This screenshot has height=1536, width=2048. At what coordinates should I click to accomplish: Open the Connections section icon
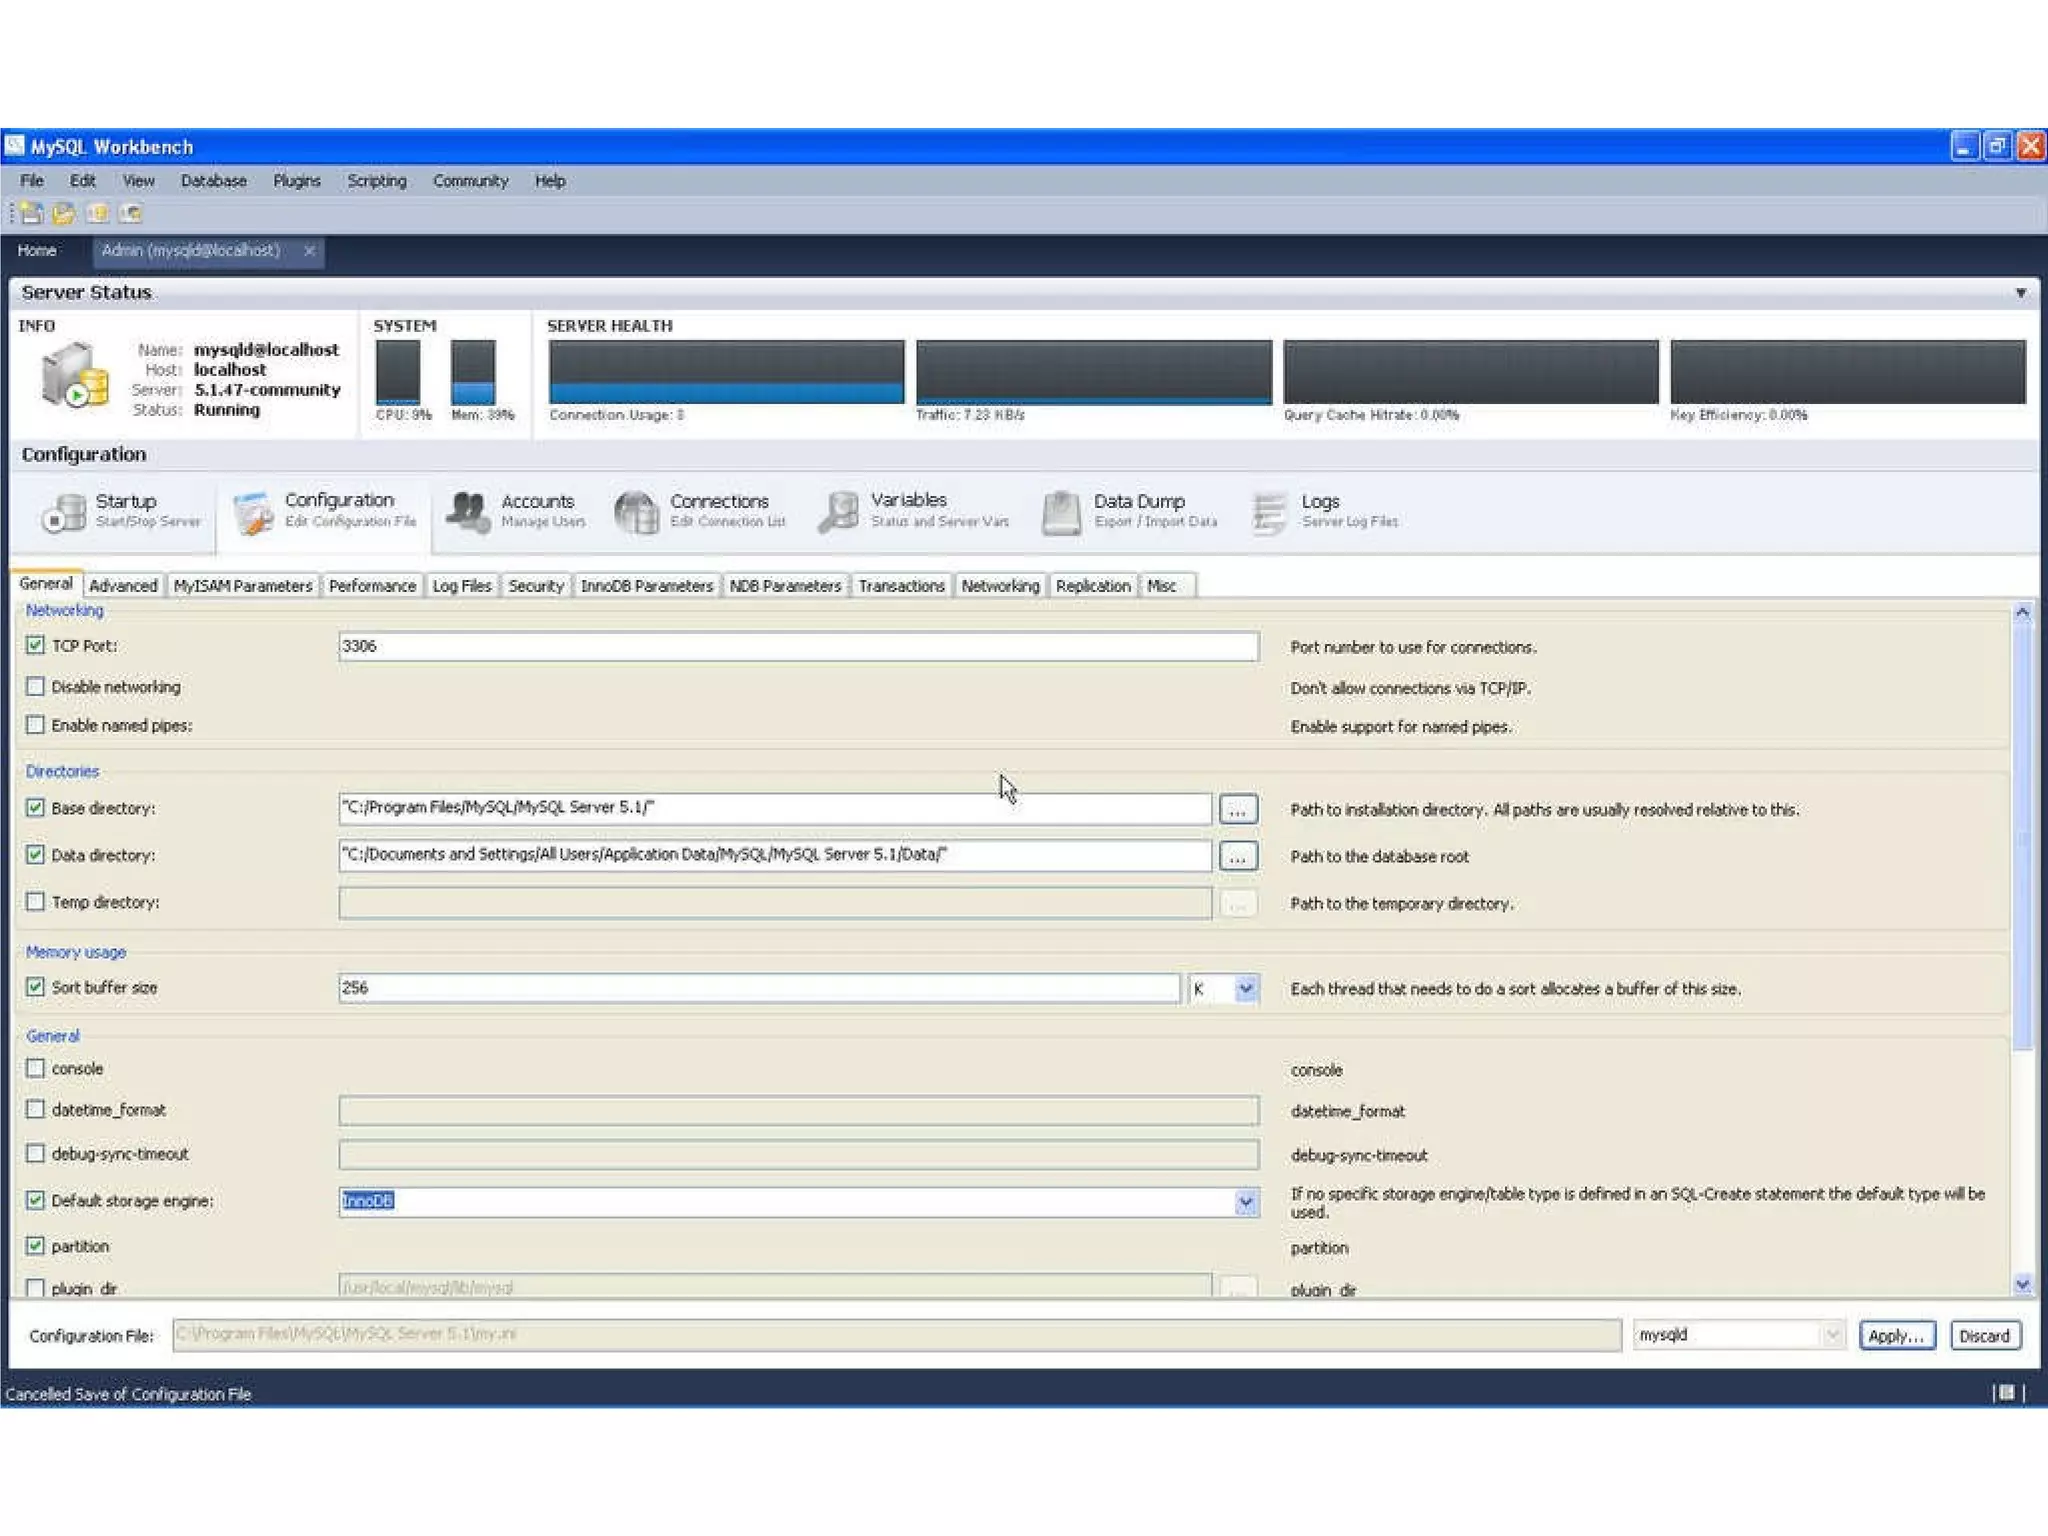(x=637, y=512)
